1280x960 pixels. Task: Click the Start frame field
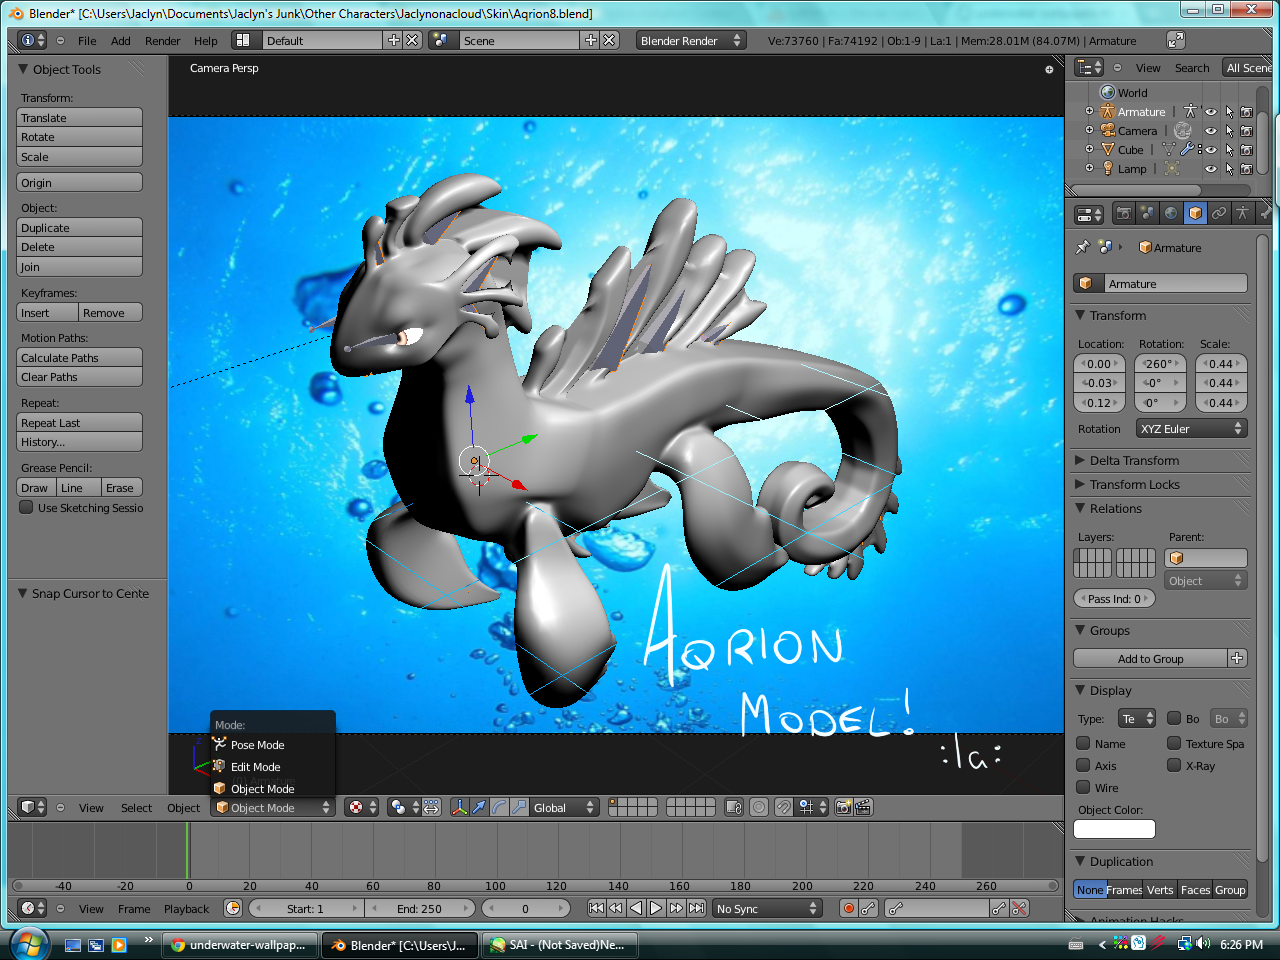(305, 908)
